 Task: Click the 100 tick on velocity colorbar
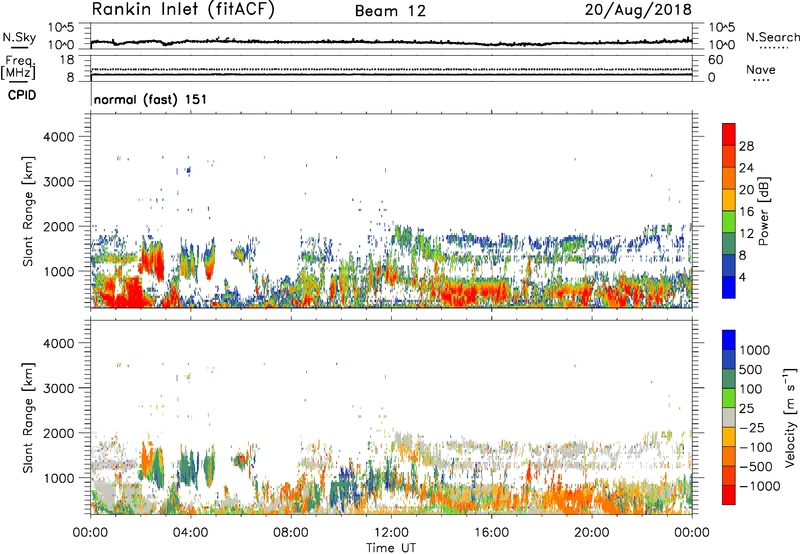tap(751, 389)
